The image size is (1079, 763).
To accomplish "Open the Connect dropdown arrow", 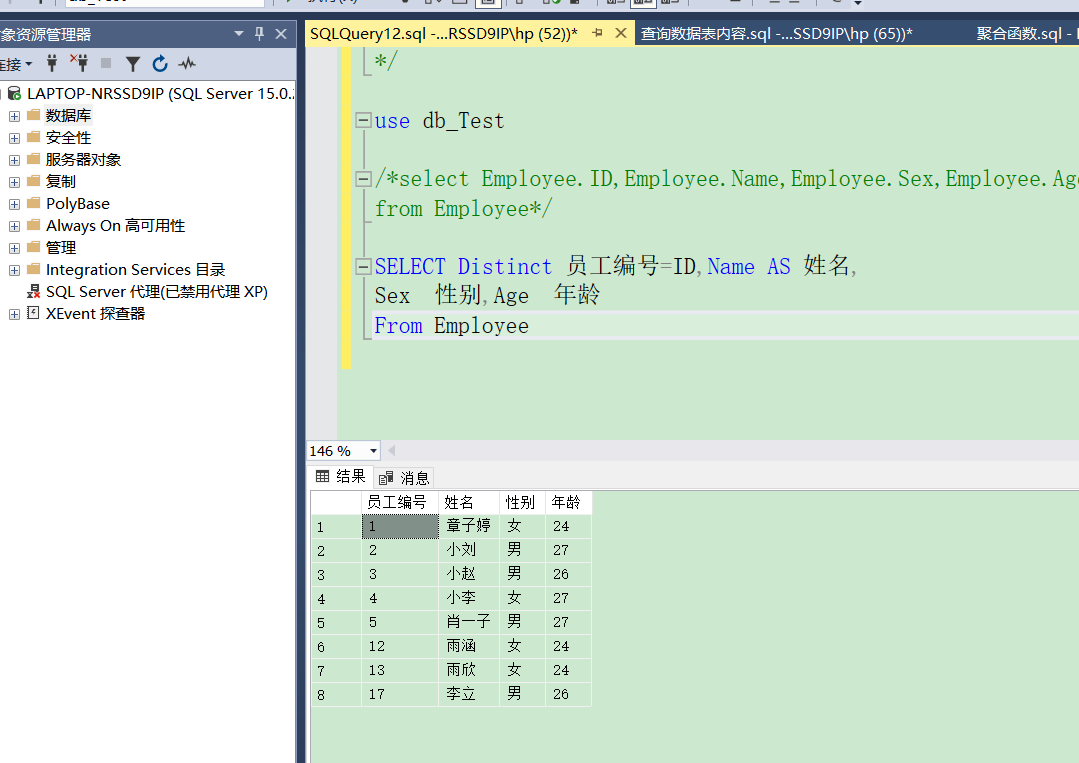I will coord(29,64).
